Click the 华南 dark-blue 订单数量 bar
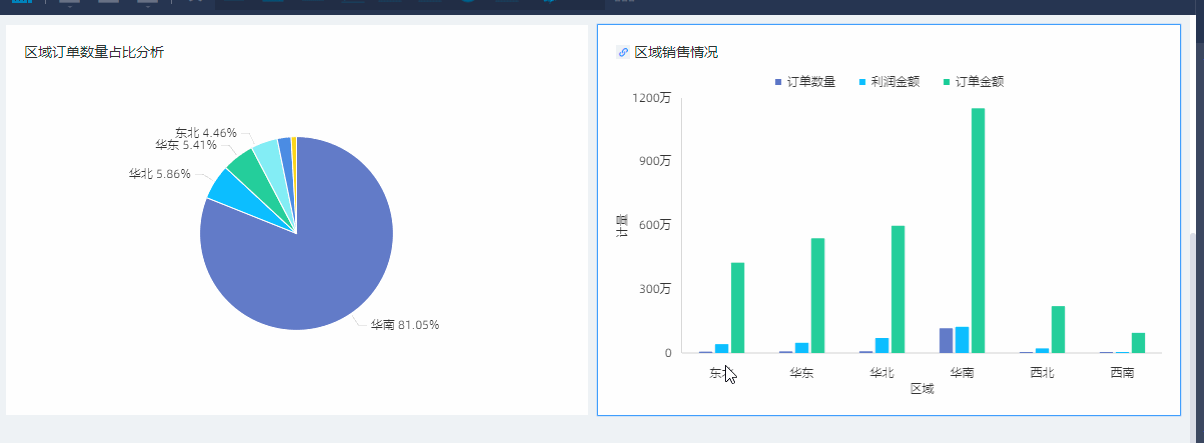Image resolution: width=1204 pixels, height=443 pixels. coord(946,340)
